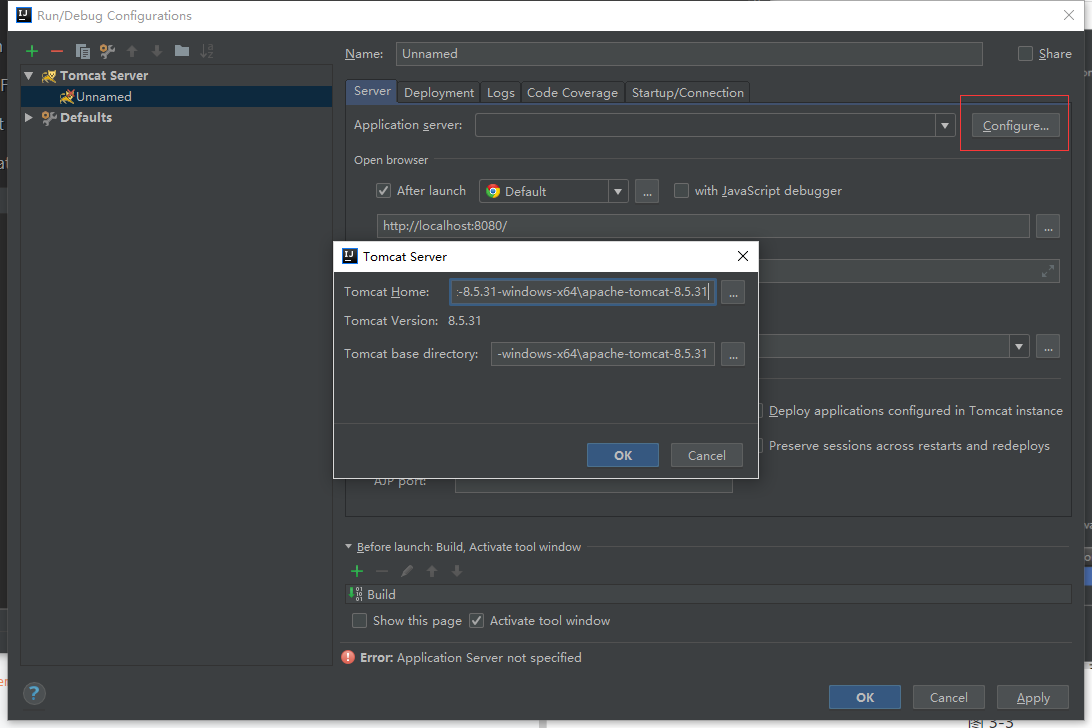Move before launch task up
Image resolution: width=1092 pixels, height=728 pixels.
coord(432,571)
